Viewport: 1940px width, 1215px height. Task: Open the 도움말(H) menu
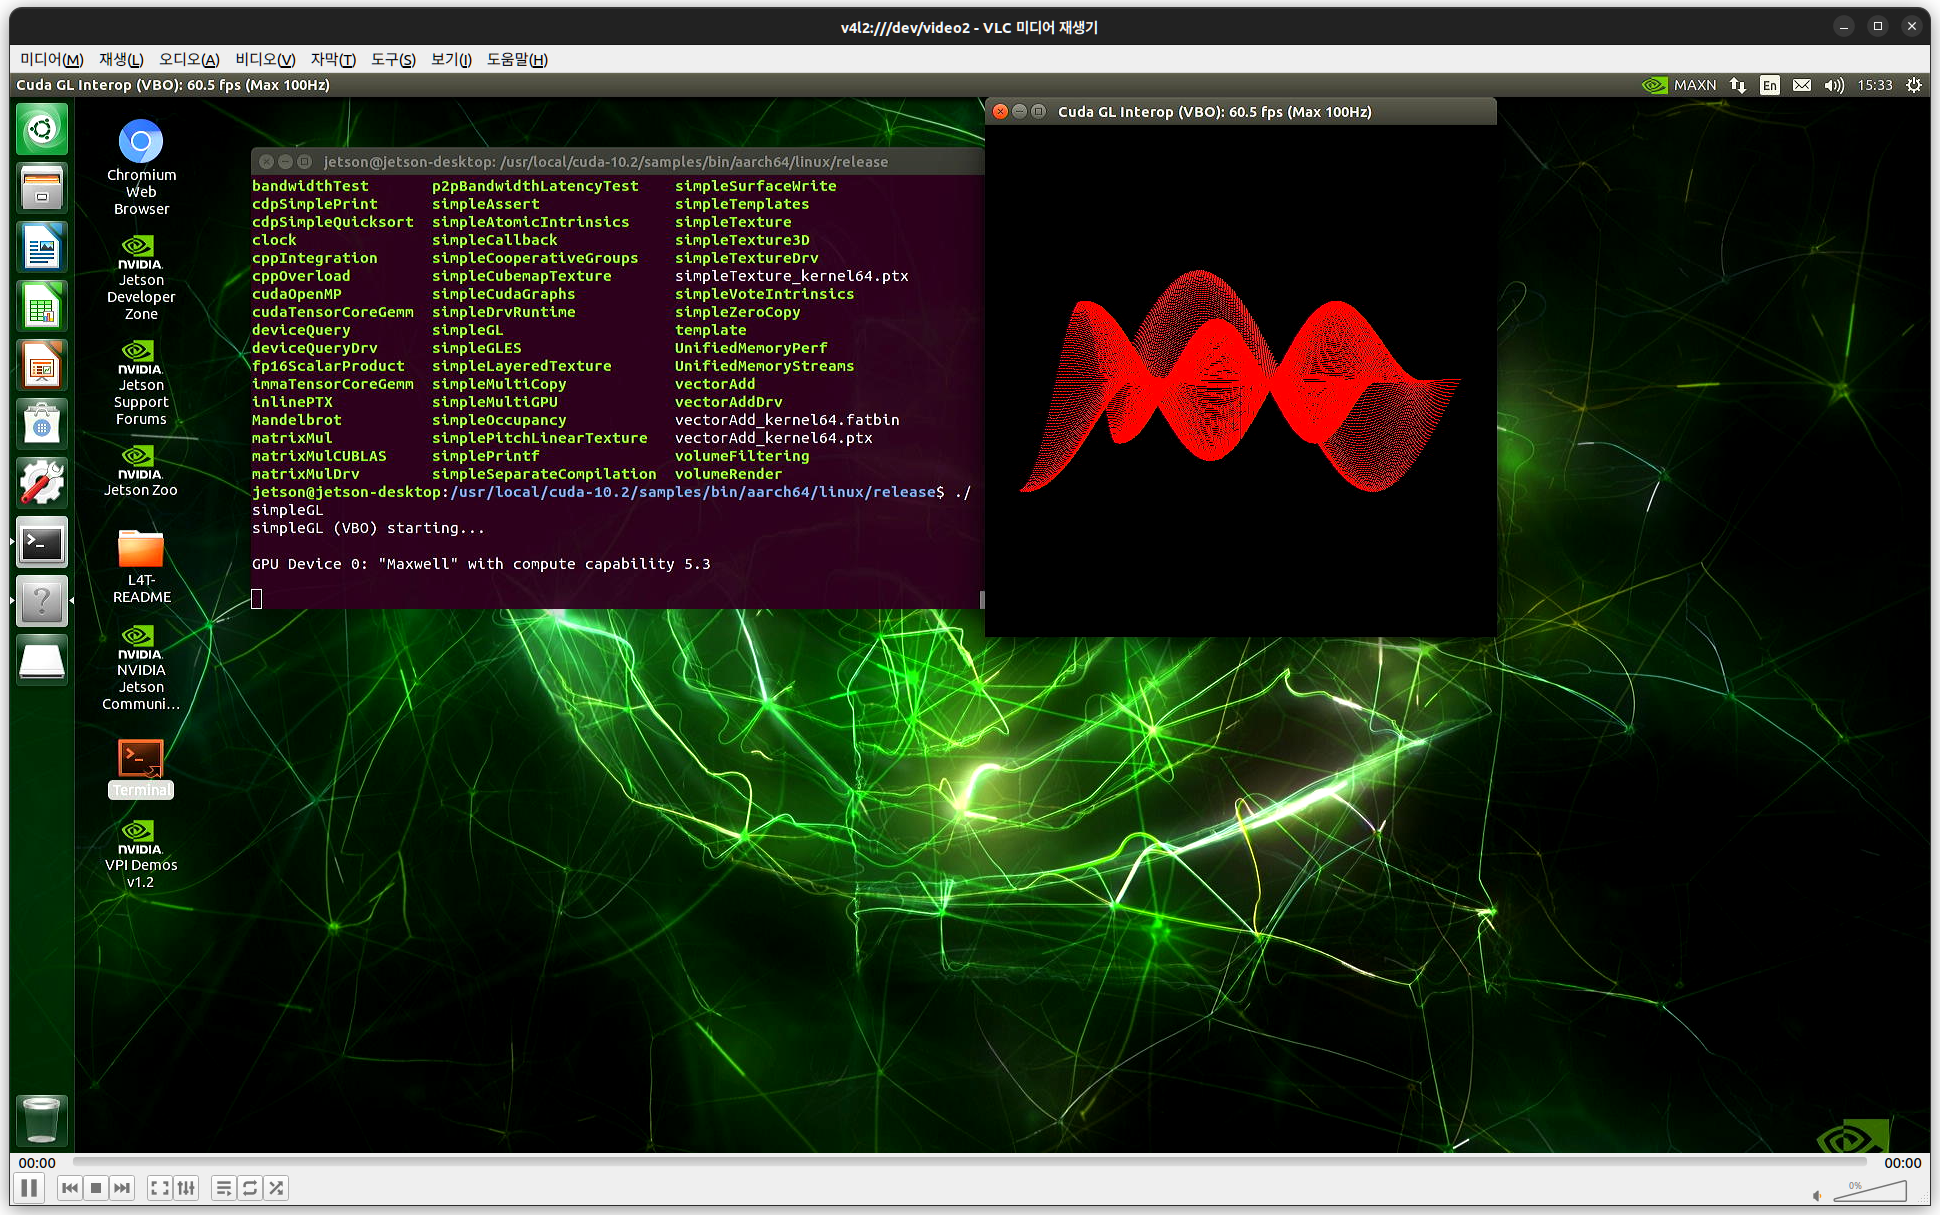click(x=517, y=59)
